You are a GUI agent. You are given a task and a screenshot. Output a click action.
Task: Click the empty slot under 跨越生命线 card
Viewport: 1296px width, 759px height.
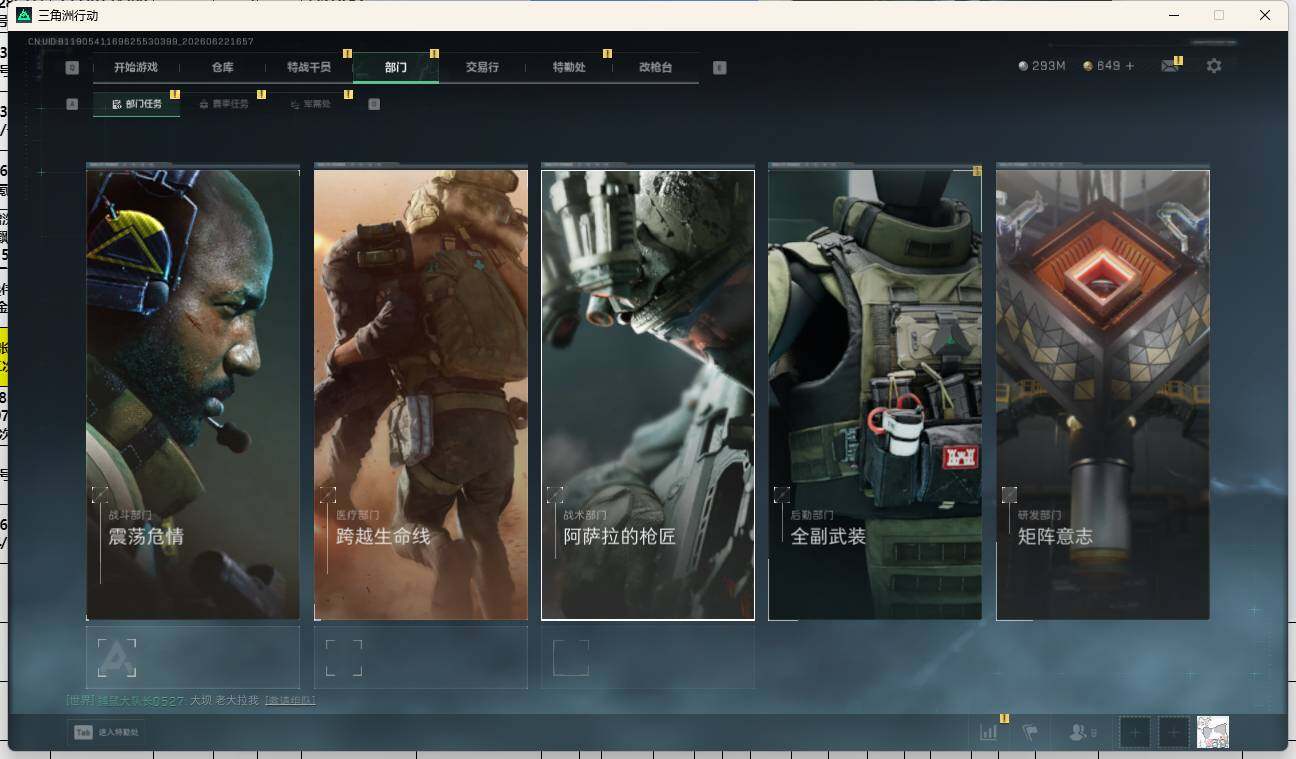click(421, 658)
